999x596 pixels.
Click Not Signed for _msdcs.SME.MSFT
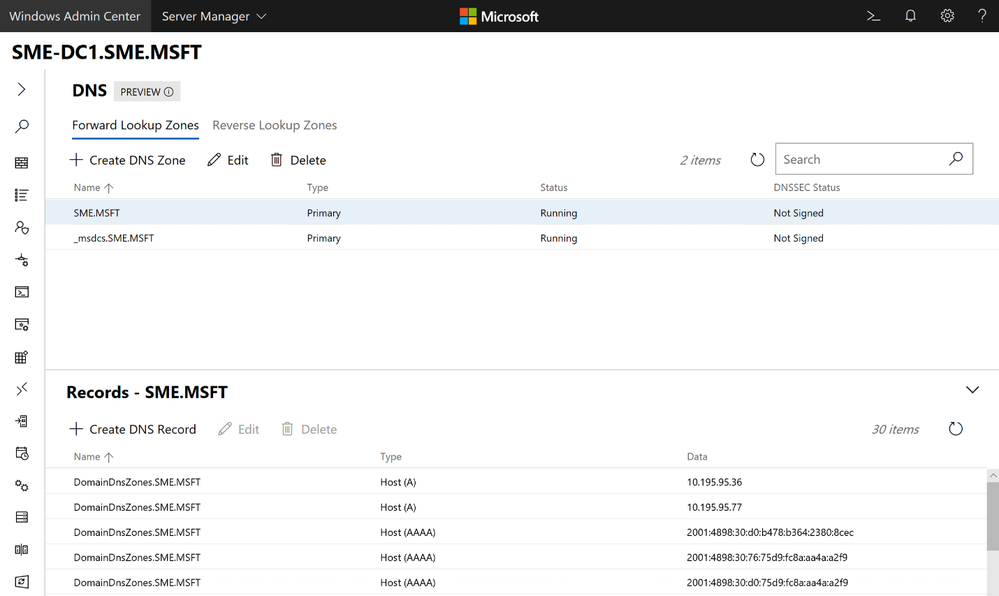(798, 238)
